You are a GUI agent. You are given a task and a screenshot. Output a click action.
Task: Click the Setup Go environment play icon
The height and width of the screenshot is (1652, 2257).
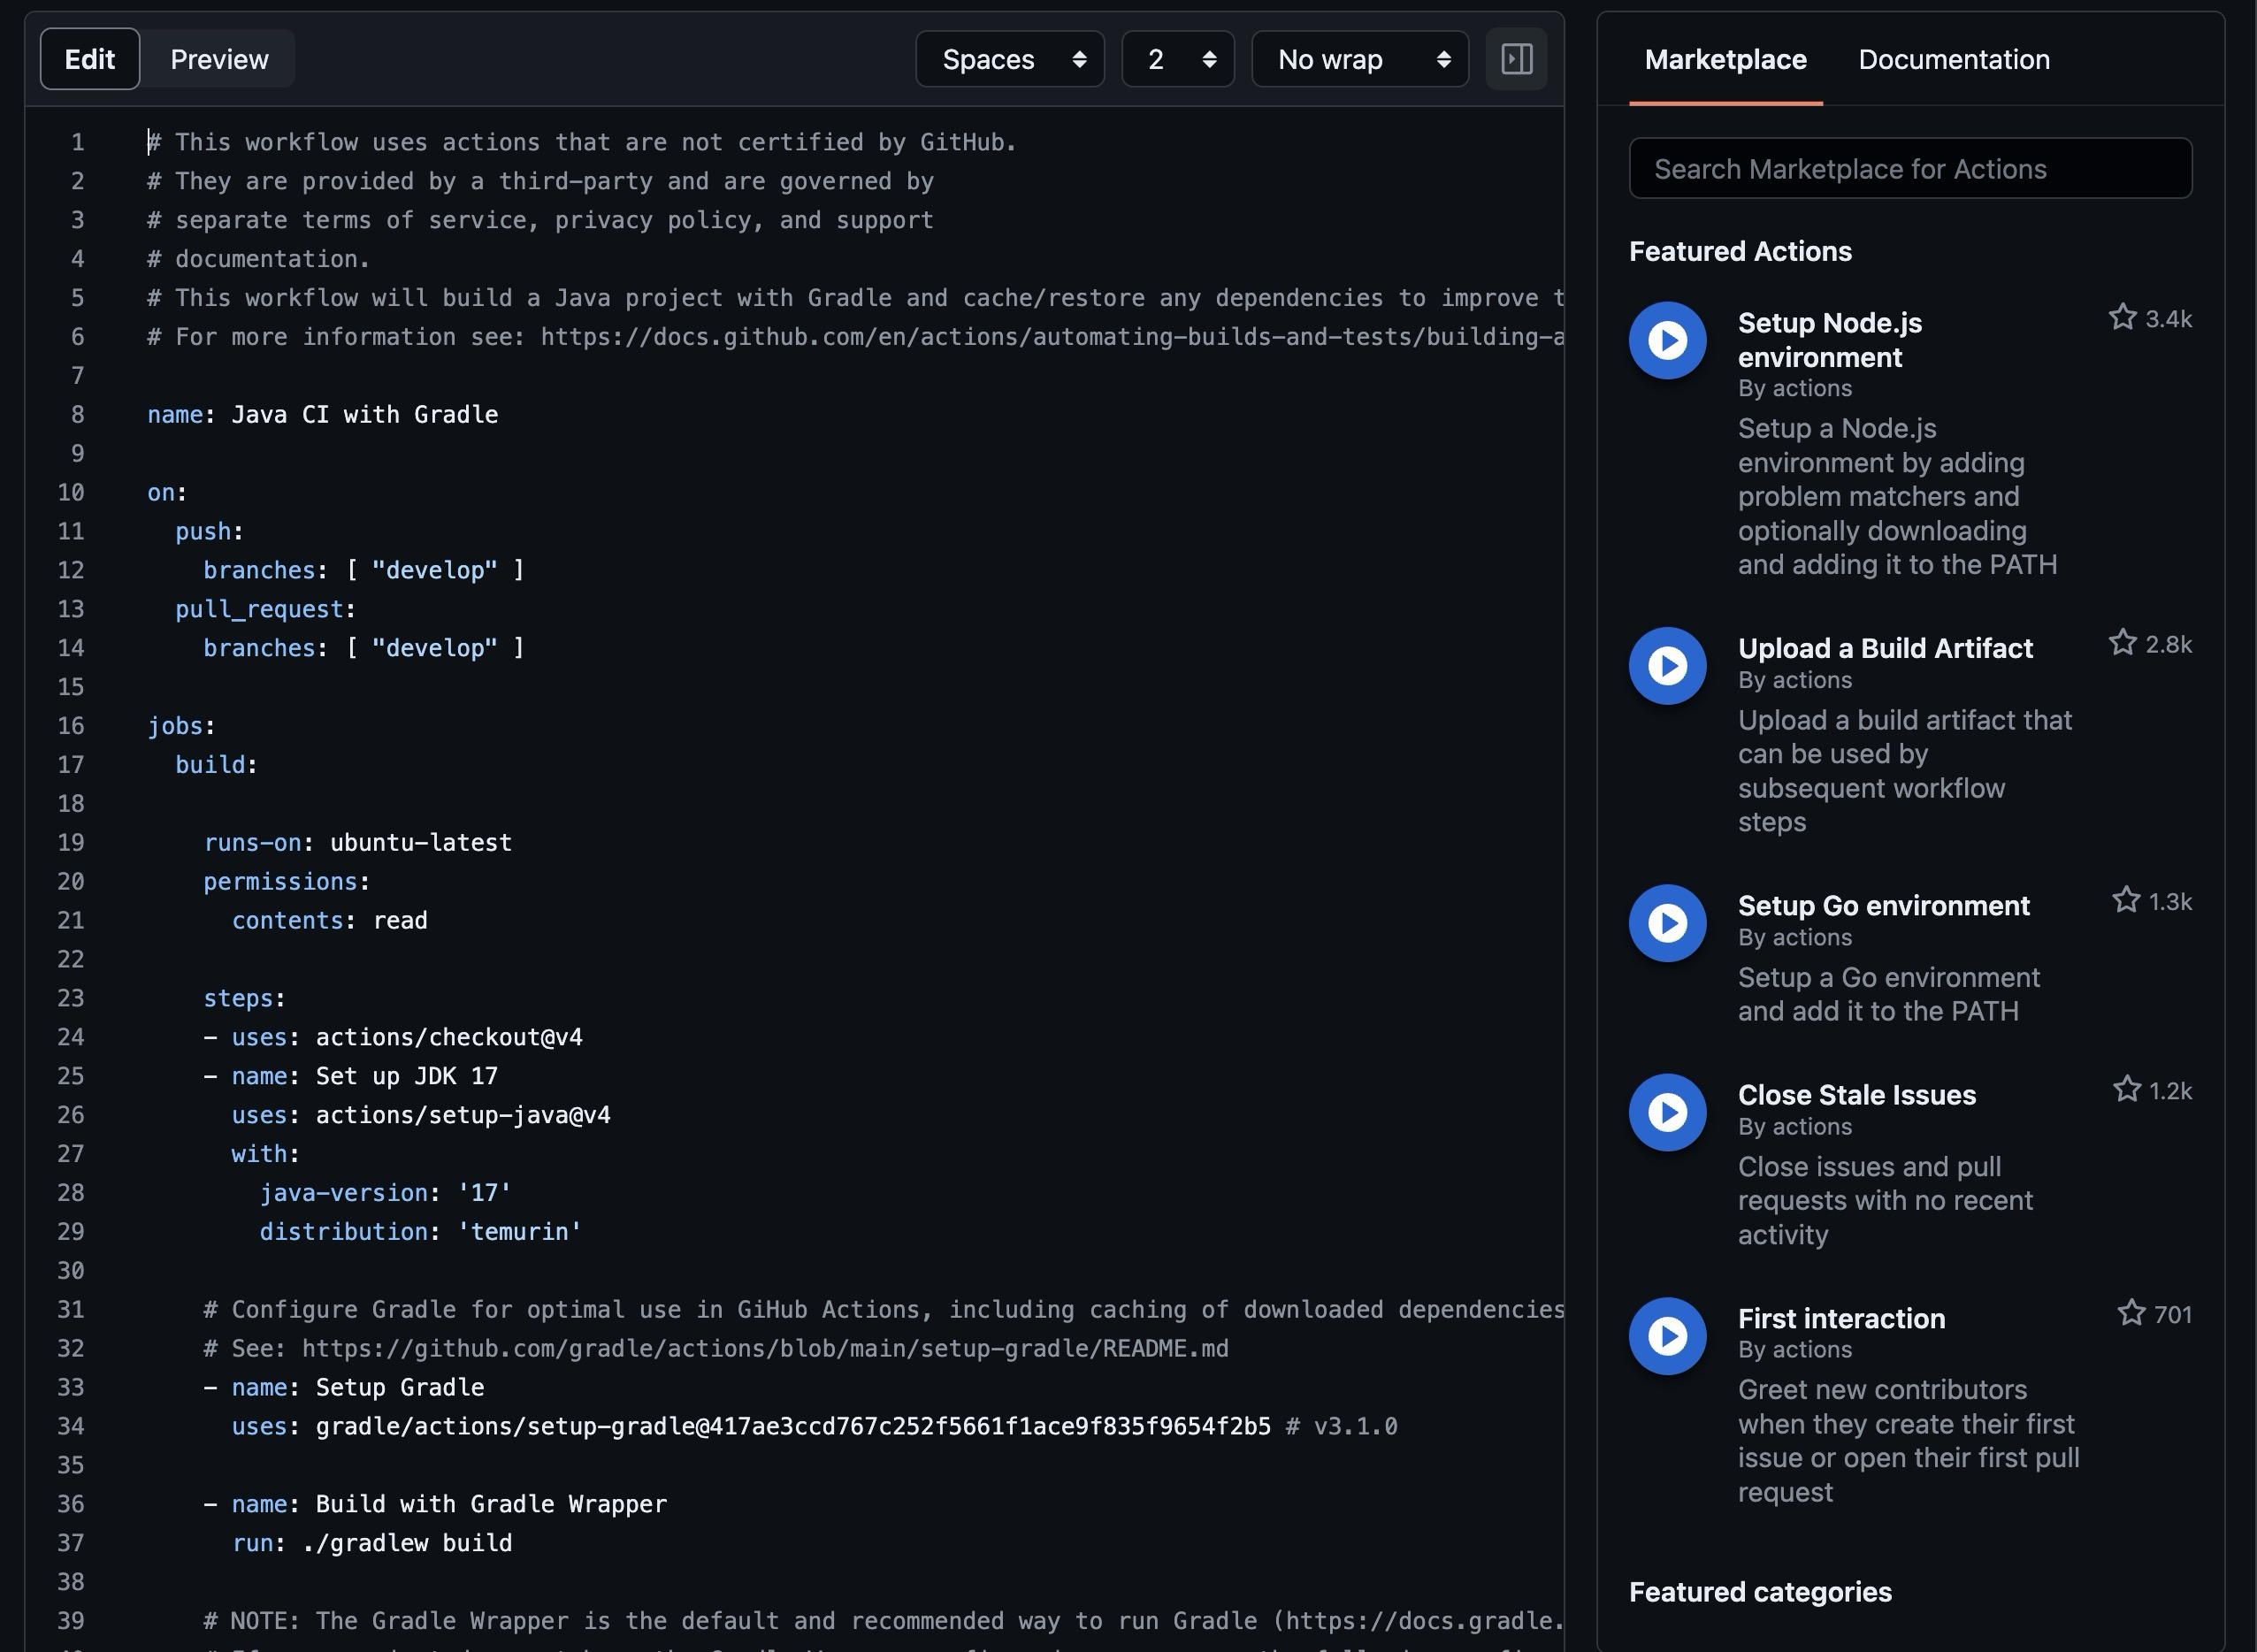tap(1667, 923)
